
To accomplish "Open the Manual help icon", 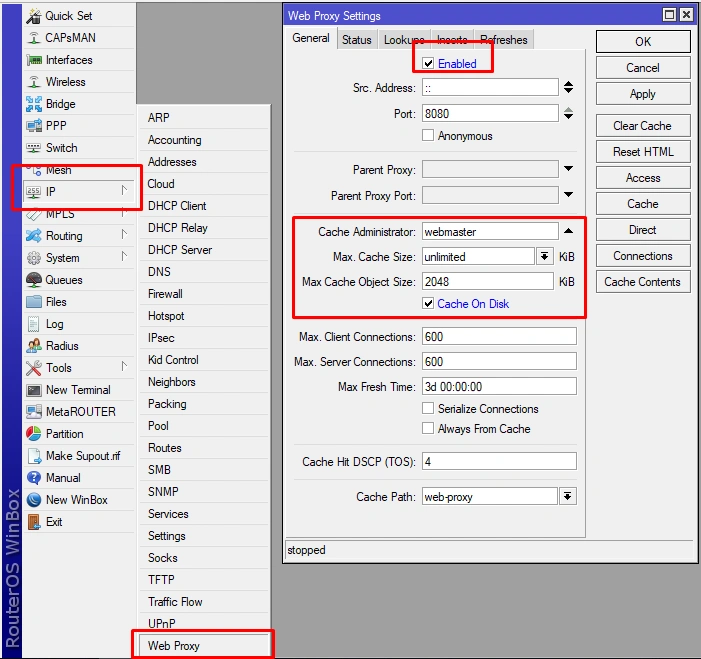I will 34,477.
